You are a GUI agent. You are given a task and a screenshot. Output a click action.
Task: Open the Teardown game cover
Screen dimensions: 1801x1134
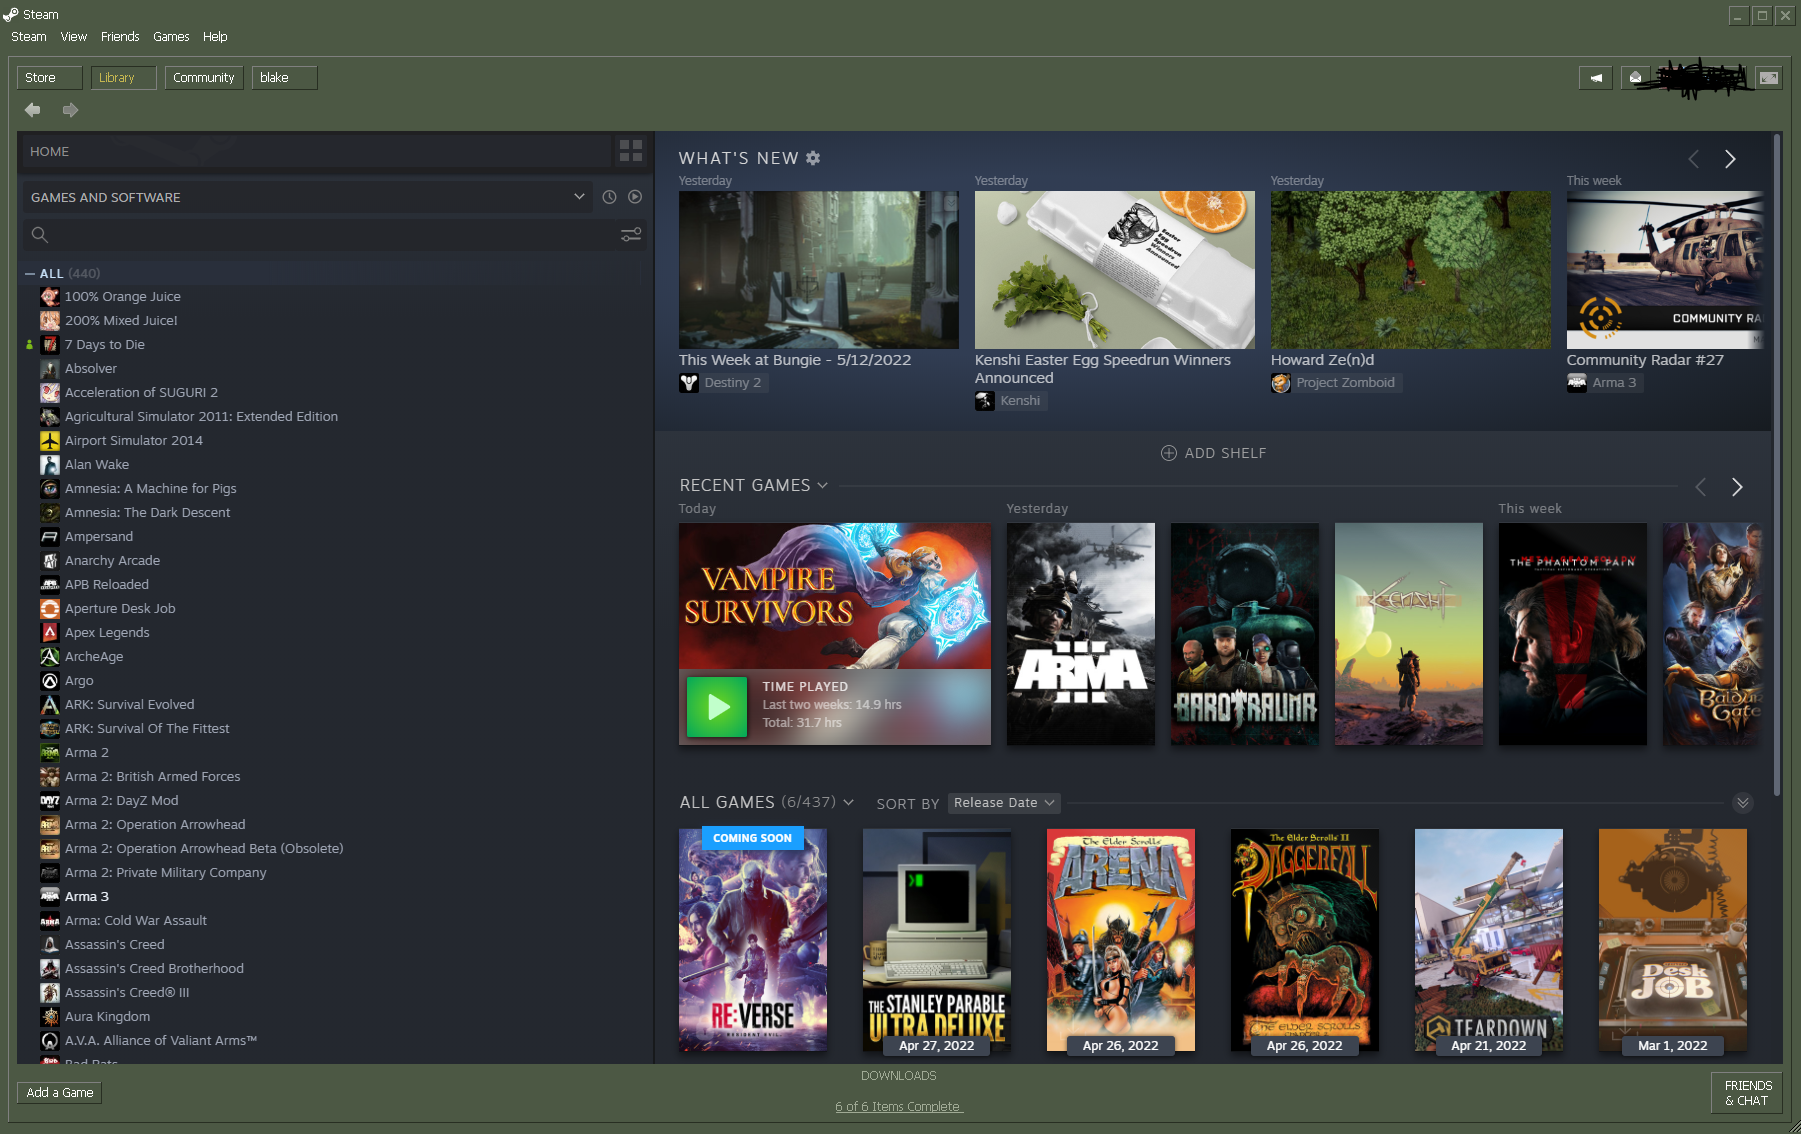point(1489,940)
